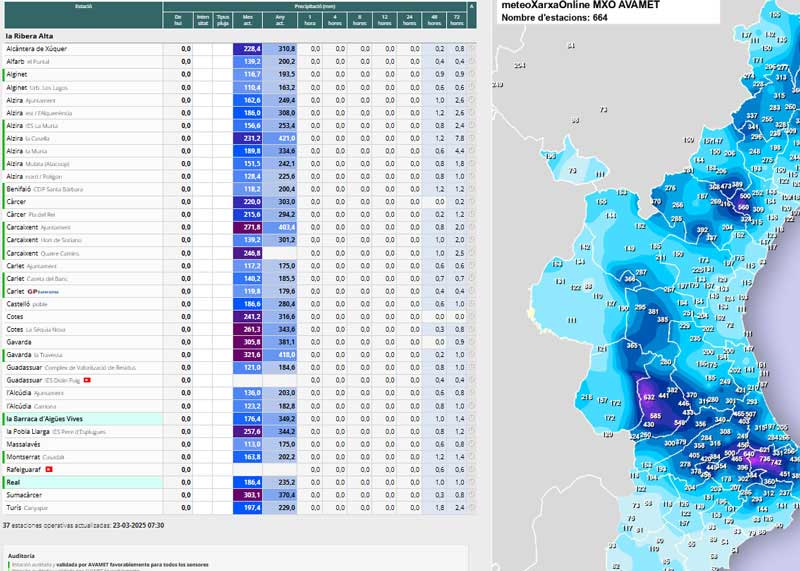Click the GP sponsor logo in Carlet row
Screen dimensions: 800x571
pos(43,291)
